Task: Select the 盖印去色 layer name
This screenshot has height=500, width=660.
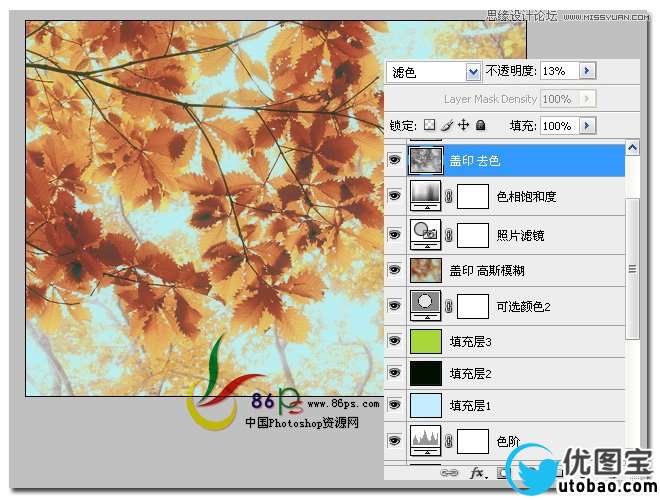Action: (x=474, y=161)
